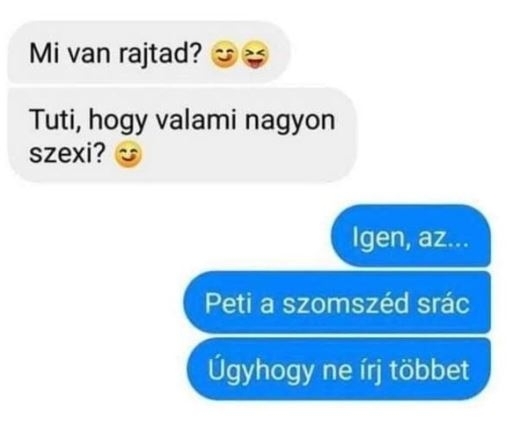Click the word 'szomszéd' in the blue message
This screenshot has width=513, height=447.
pyautogui.click(x=346, y=303)
